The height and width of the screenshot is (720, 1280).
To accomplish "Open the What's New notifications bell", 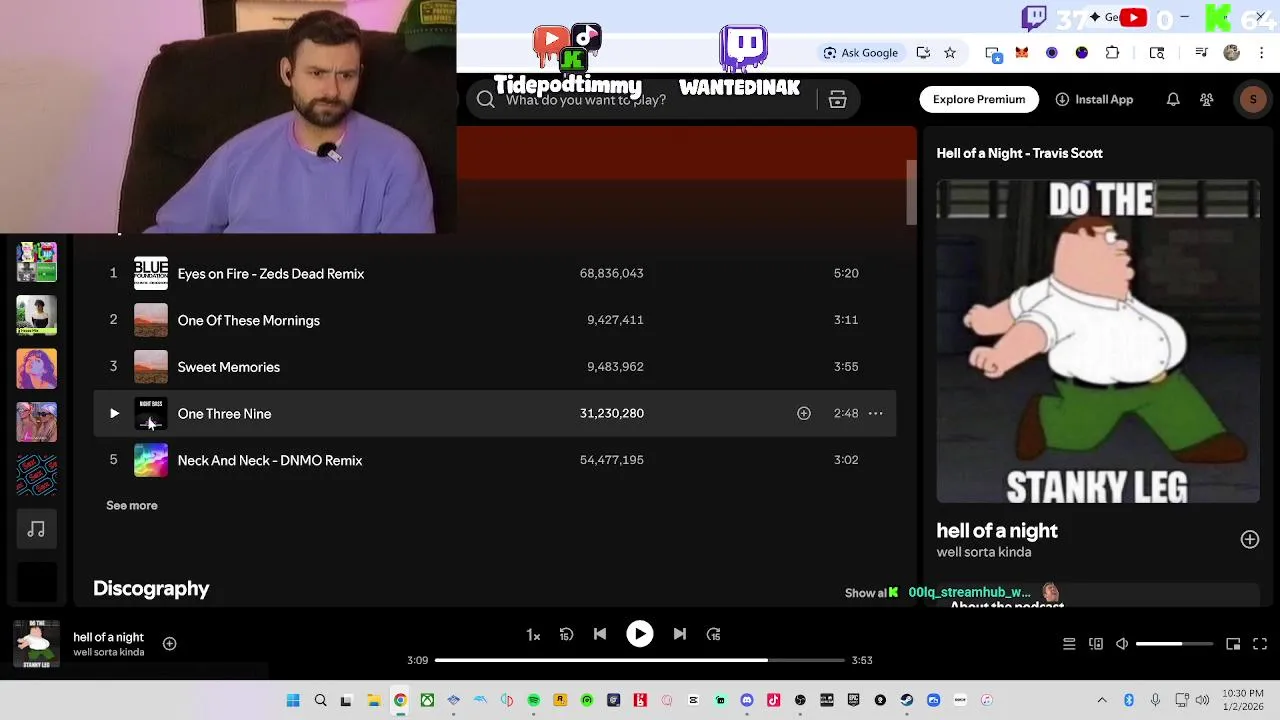I will (x=1173, y=99).
